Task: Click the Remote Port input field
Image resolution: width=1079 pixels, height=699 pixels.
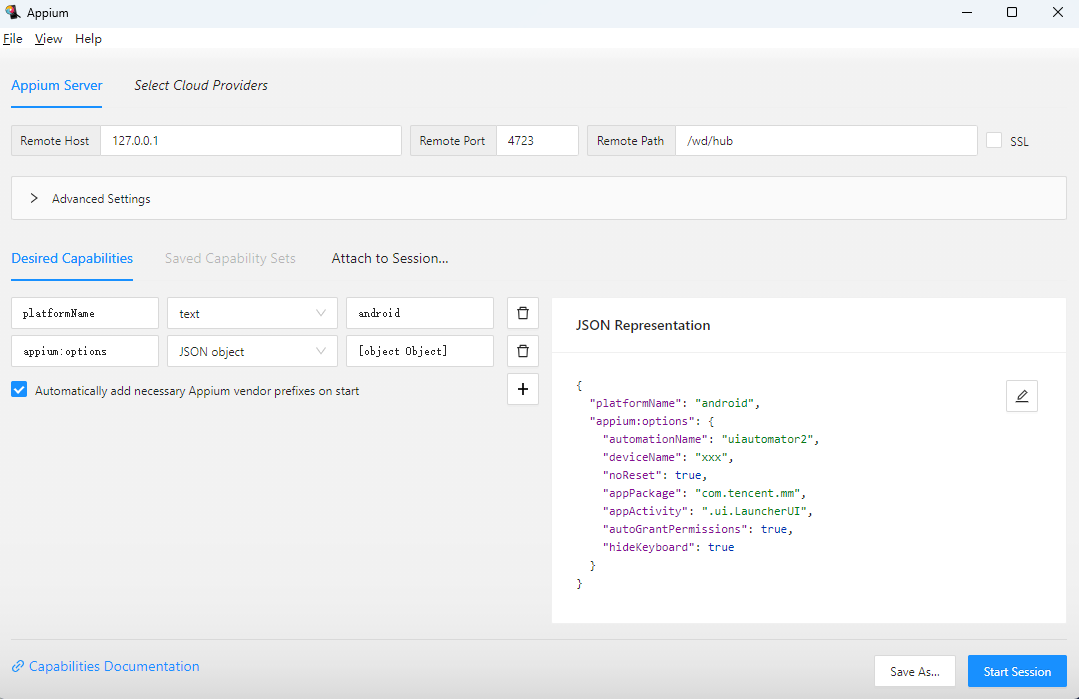Action: point(537,140)
